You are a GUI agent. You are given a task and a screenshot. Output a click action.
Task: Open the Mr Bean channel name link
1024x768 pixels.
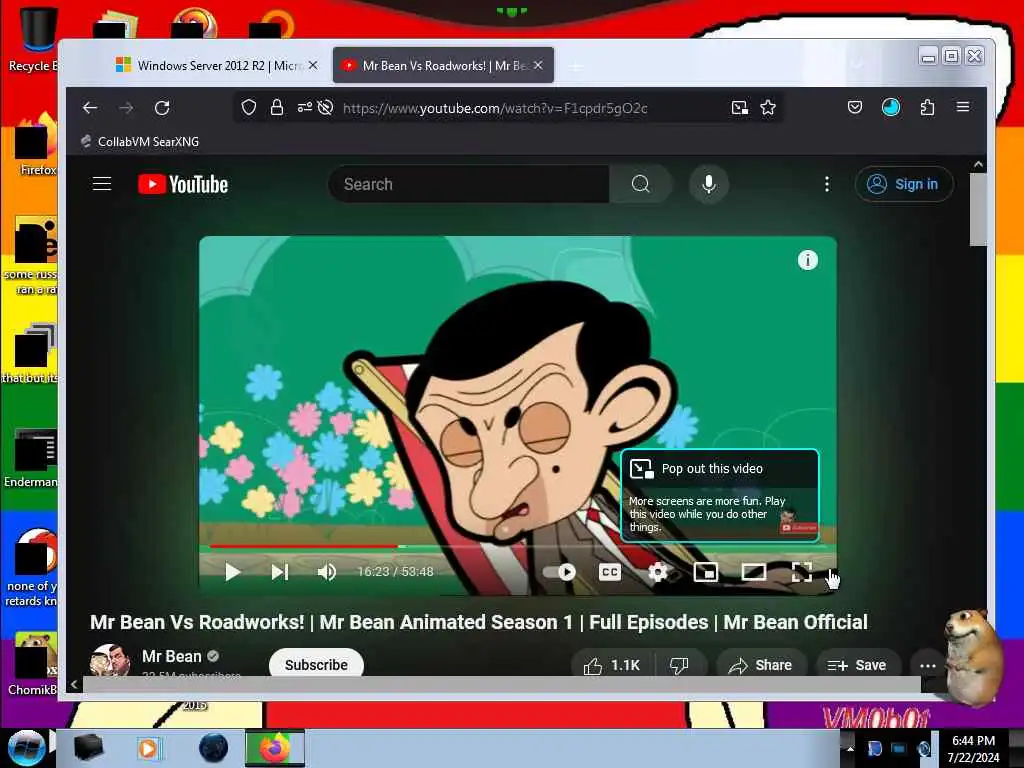(171, 656)
